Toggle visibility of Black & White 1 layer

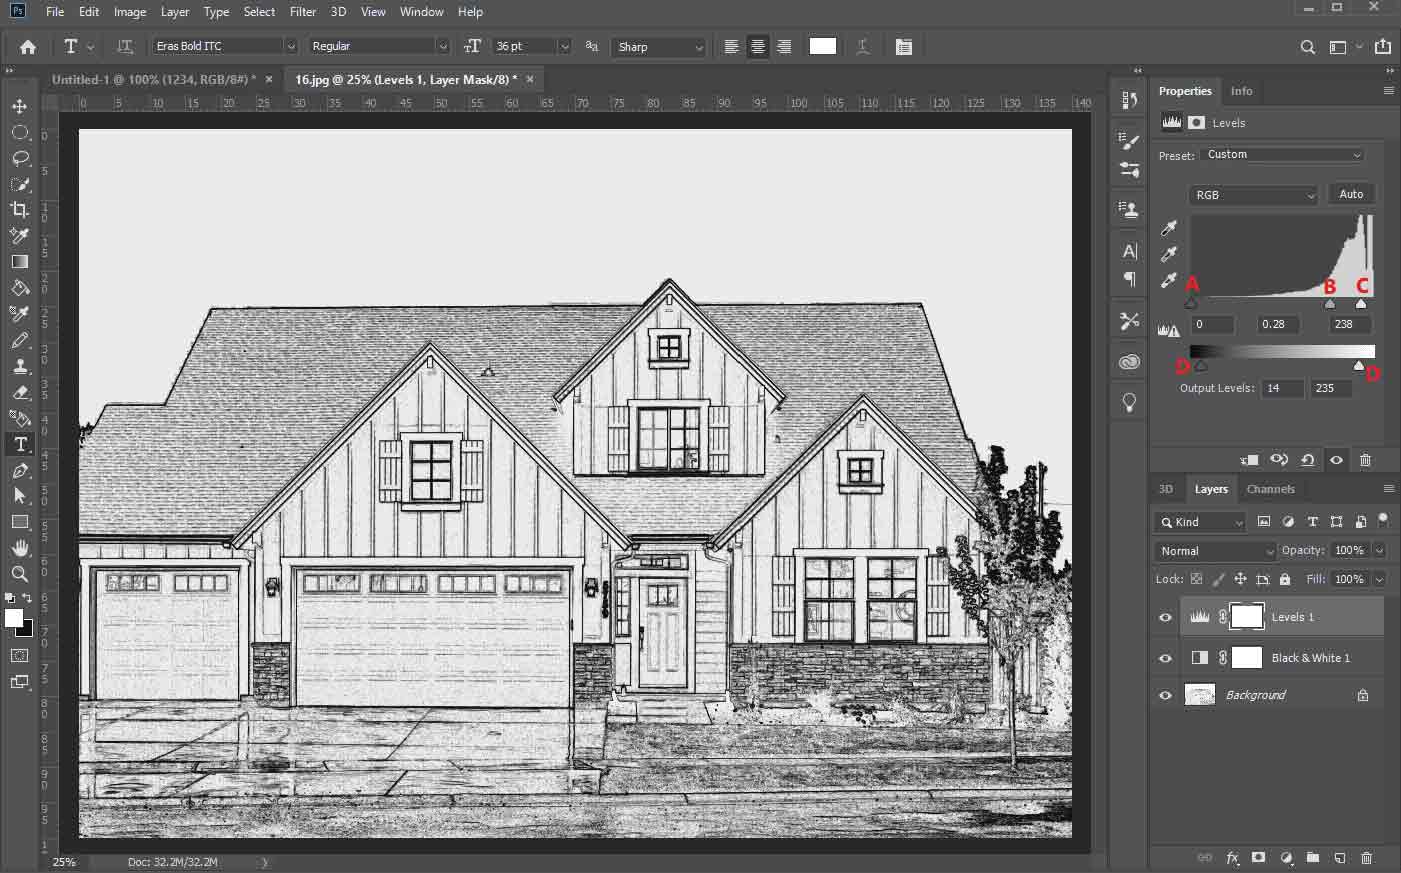[x=1164, y=657]
